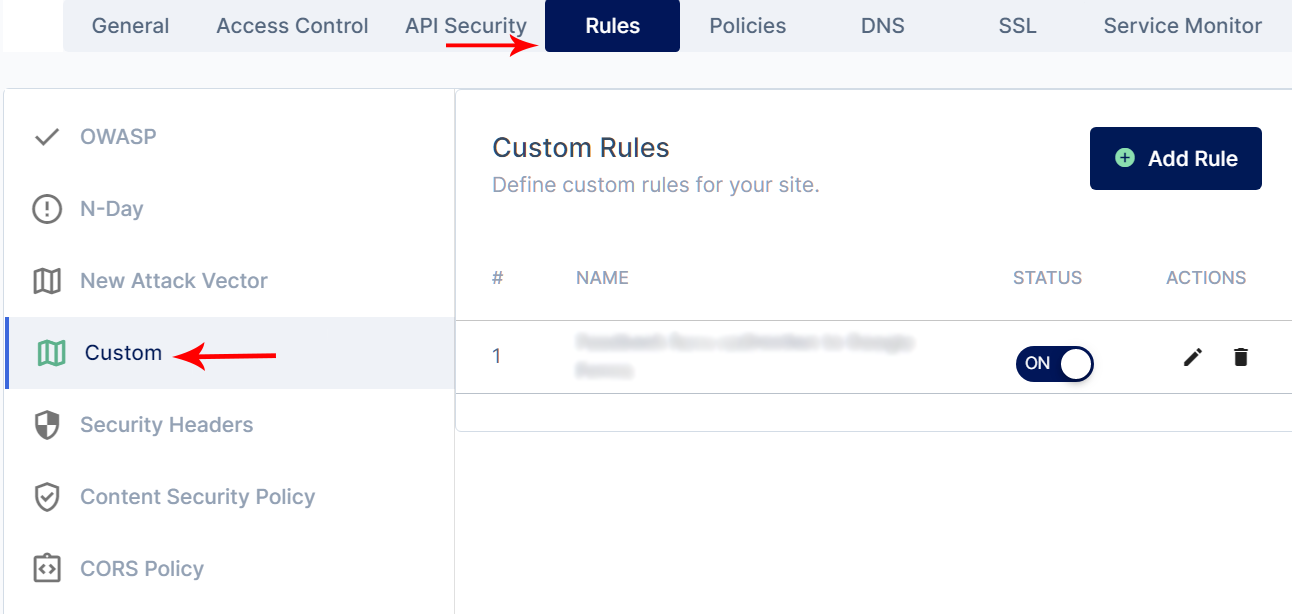Click the Security Headers shield icon
1292x614 pixels.
point(47,425)
